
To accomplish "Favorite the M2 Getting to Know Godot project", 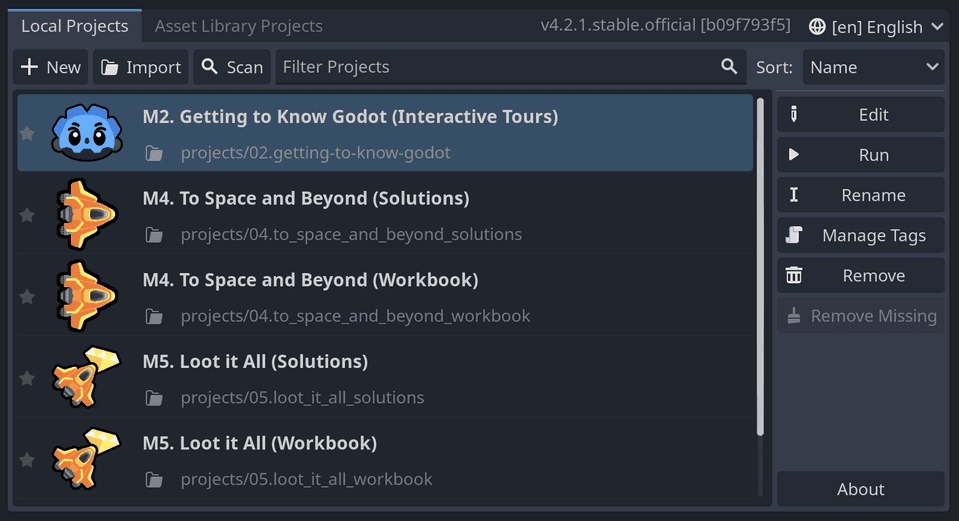I will click(x=27, y=133).
